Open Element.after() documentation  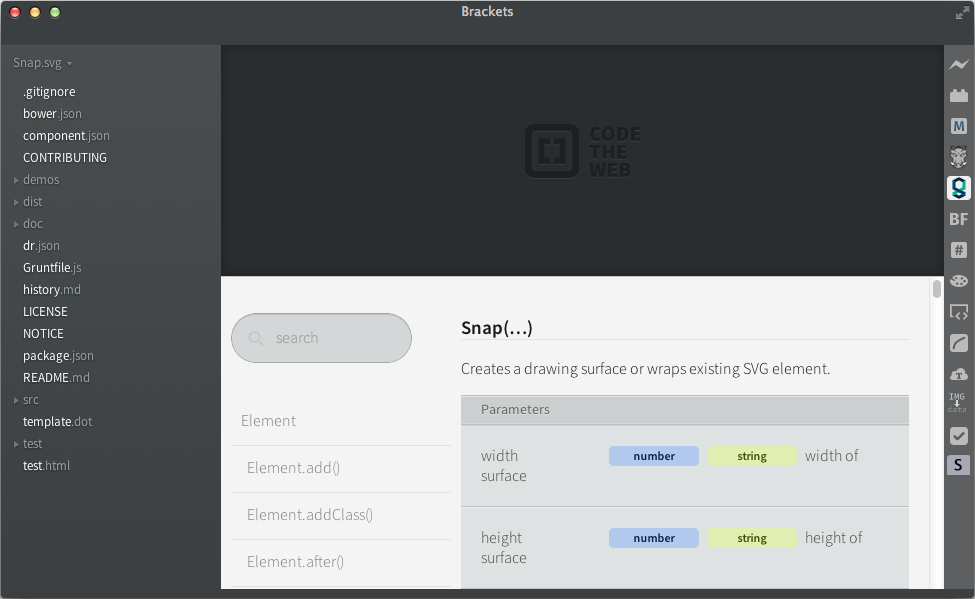click(295, 562)
